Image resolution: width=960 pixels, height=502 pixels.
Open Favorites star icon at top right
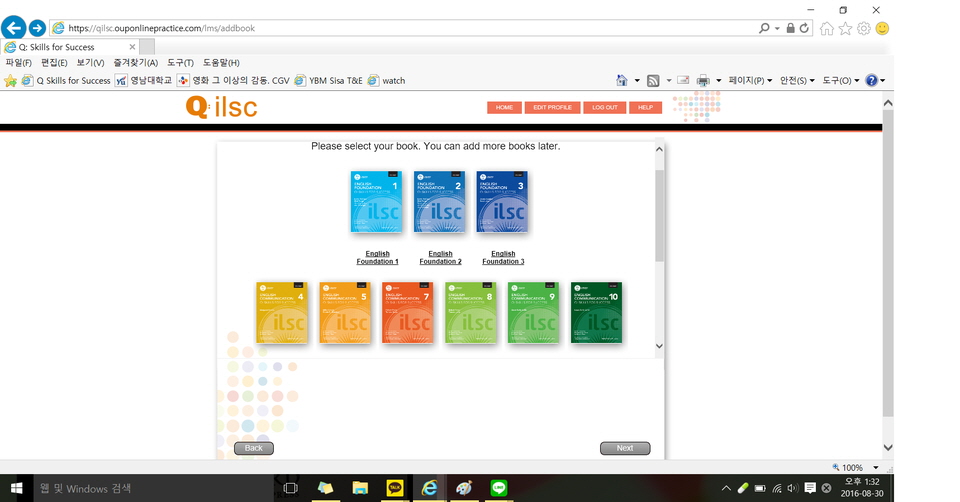pos(846,29)
